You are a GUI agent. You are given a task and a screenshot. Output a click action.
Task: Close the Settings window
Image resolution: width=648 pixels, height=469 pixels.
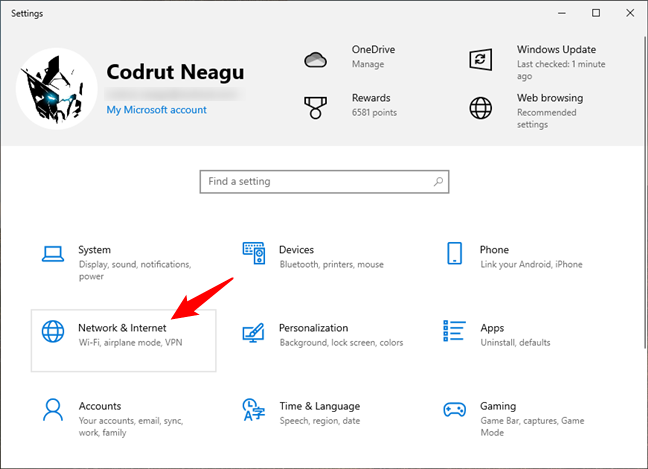(630, 13)
